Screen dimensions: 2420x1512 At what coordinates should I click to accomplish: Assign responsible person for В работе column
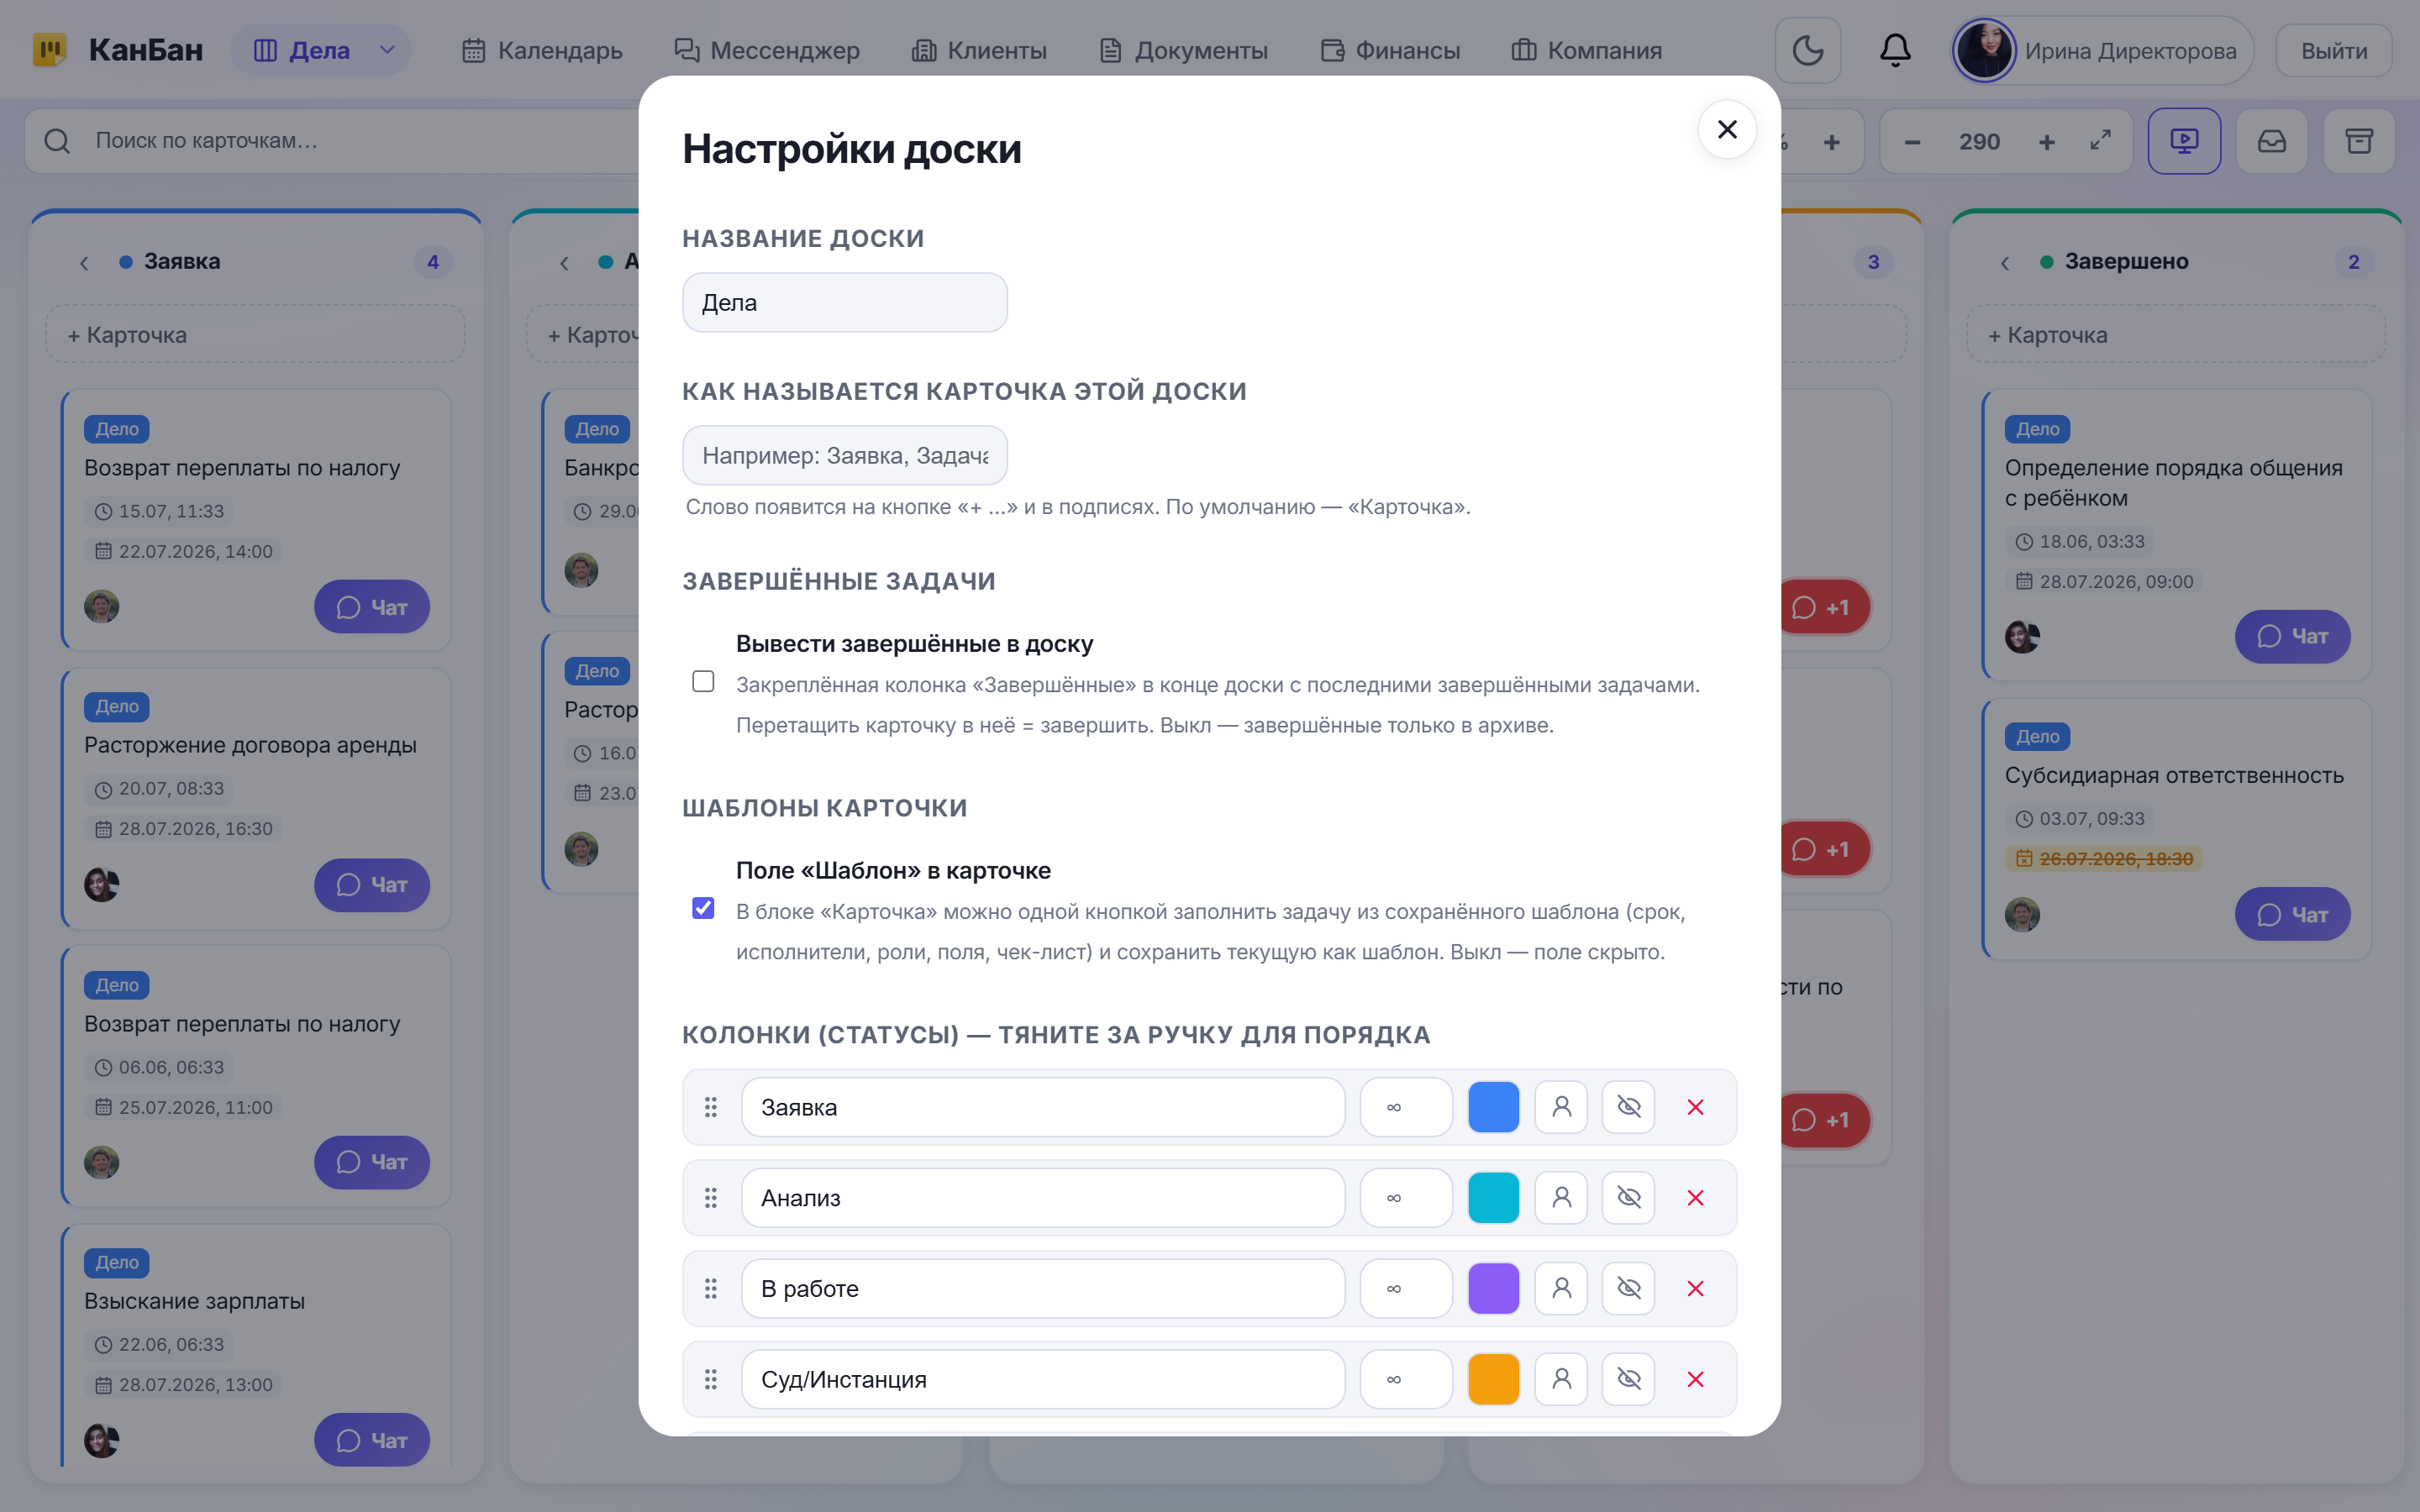pyautogui.click(x=1561, y=1289)
